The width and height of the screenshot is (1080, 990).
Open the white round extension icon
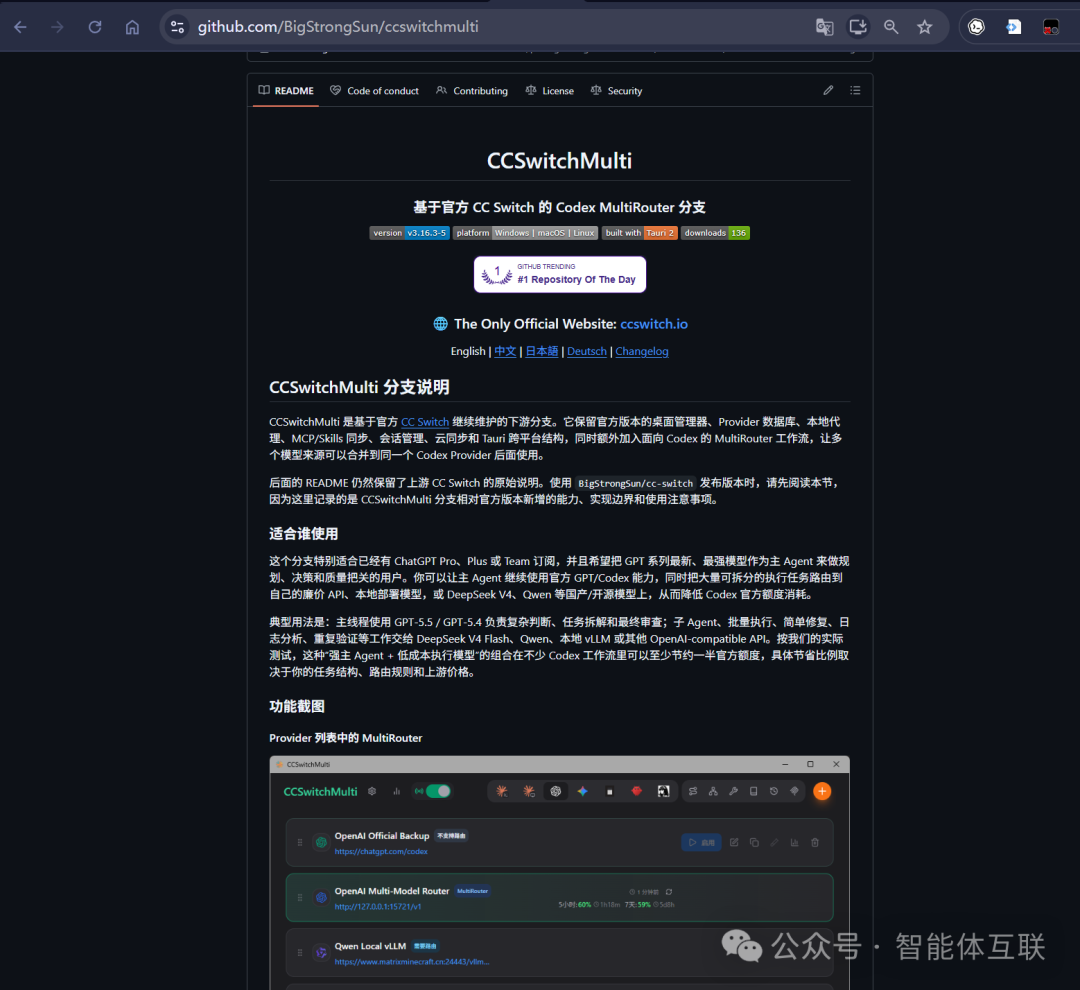pos(976,27)
